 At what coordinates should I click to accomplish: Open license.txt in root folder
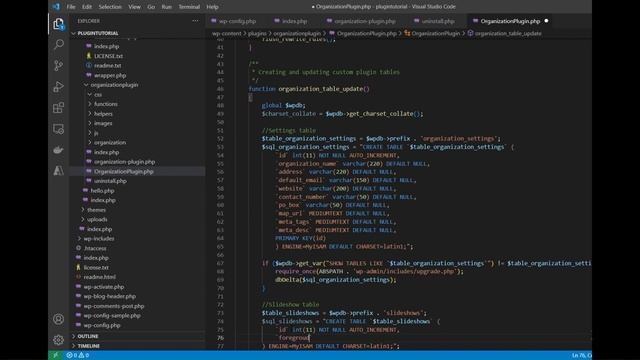tap(96, 267)
